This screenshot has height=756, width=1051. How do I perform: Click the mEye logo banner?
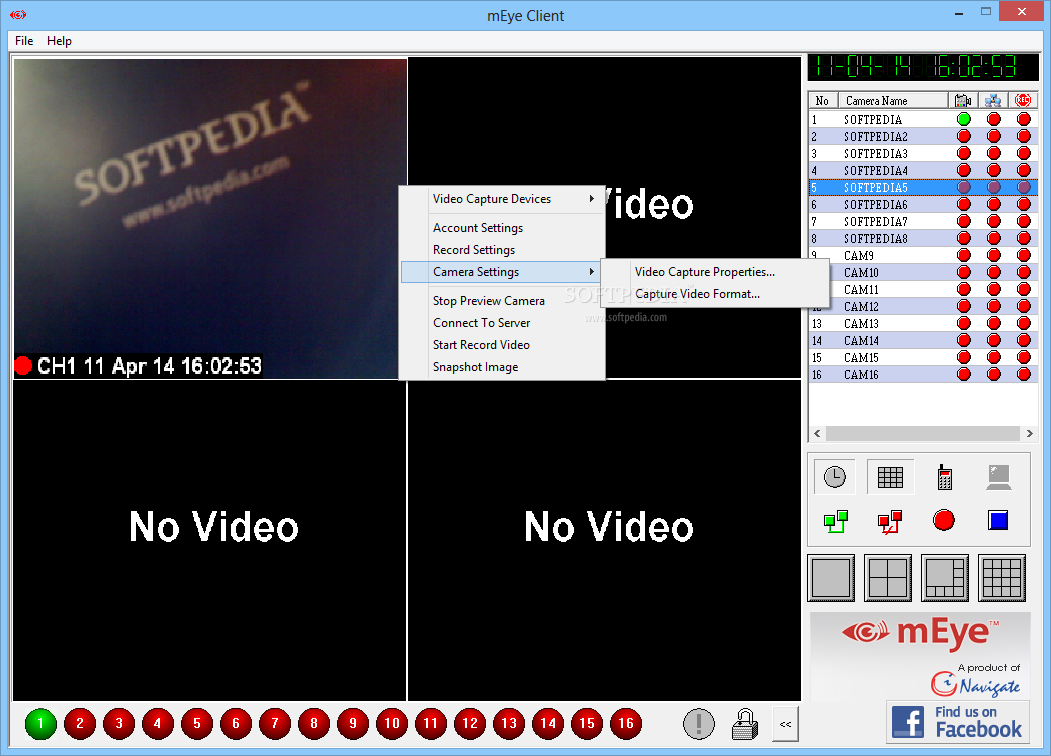920,656
